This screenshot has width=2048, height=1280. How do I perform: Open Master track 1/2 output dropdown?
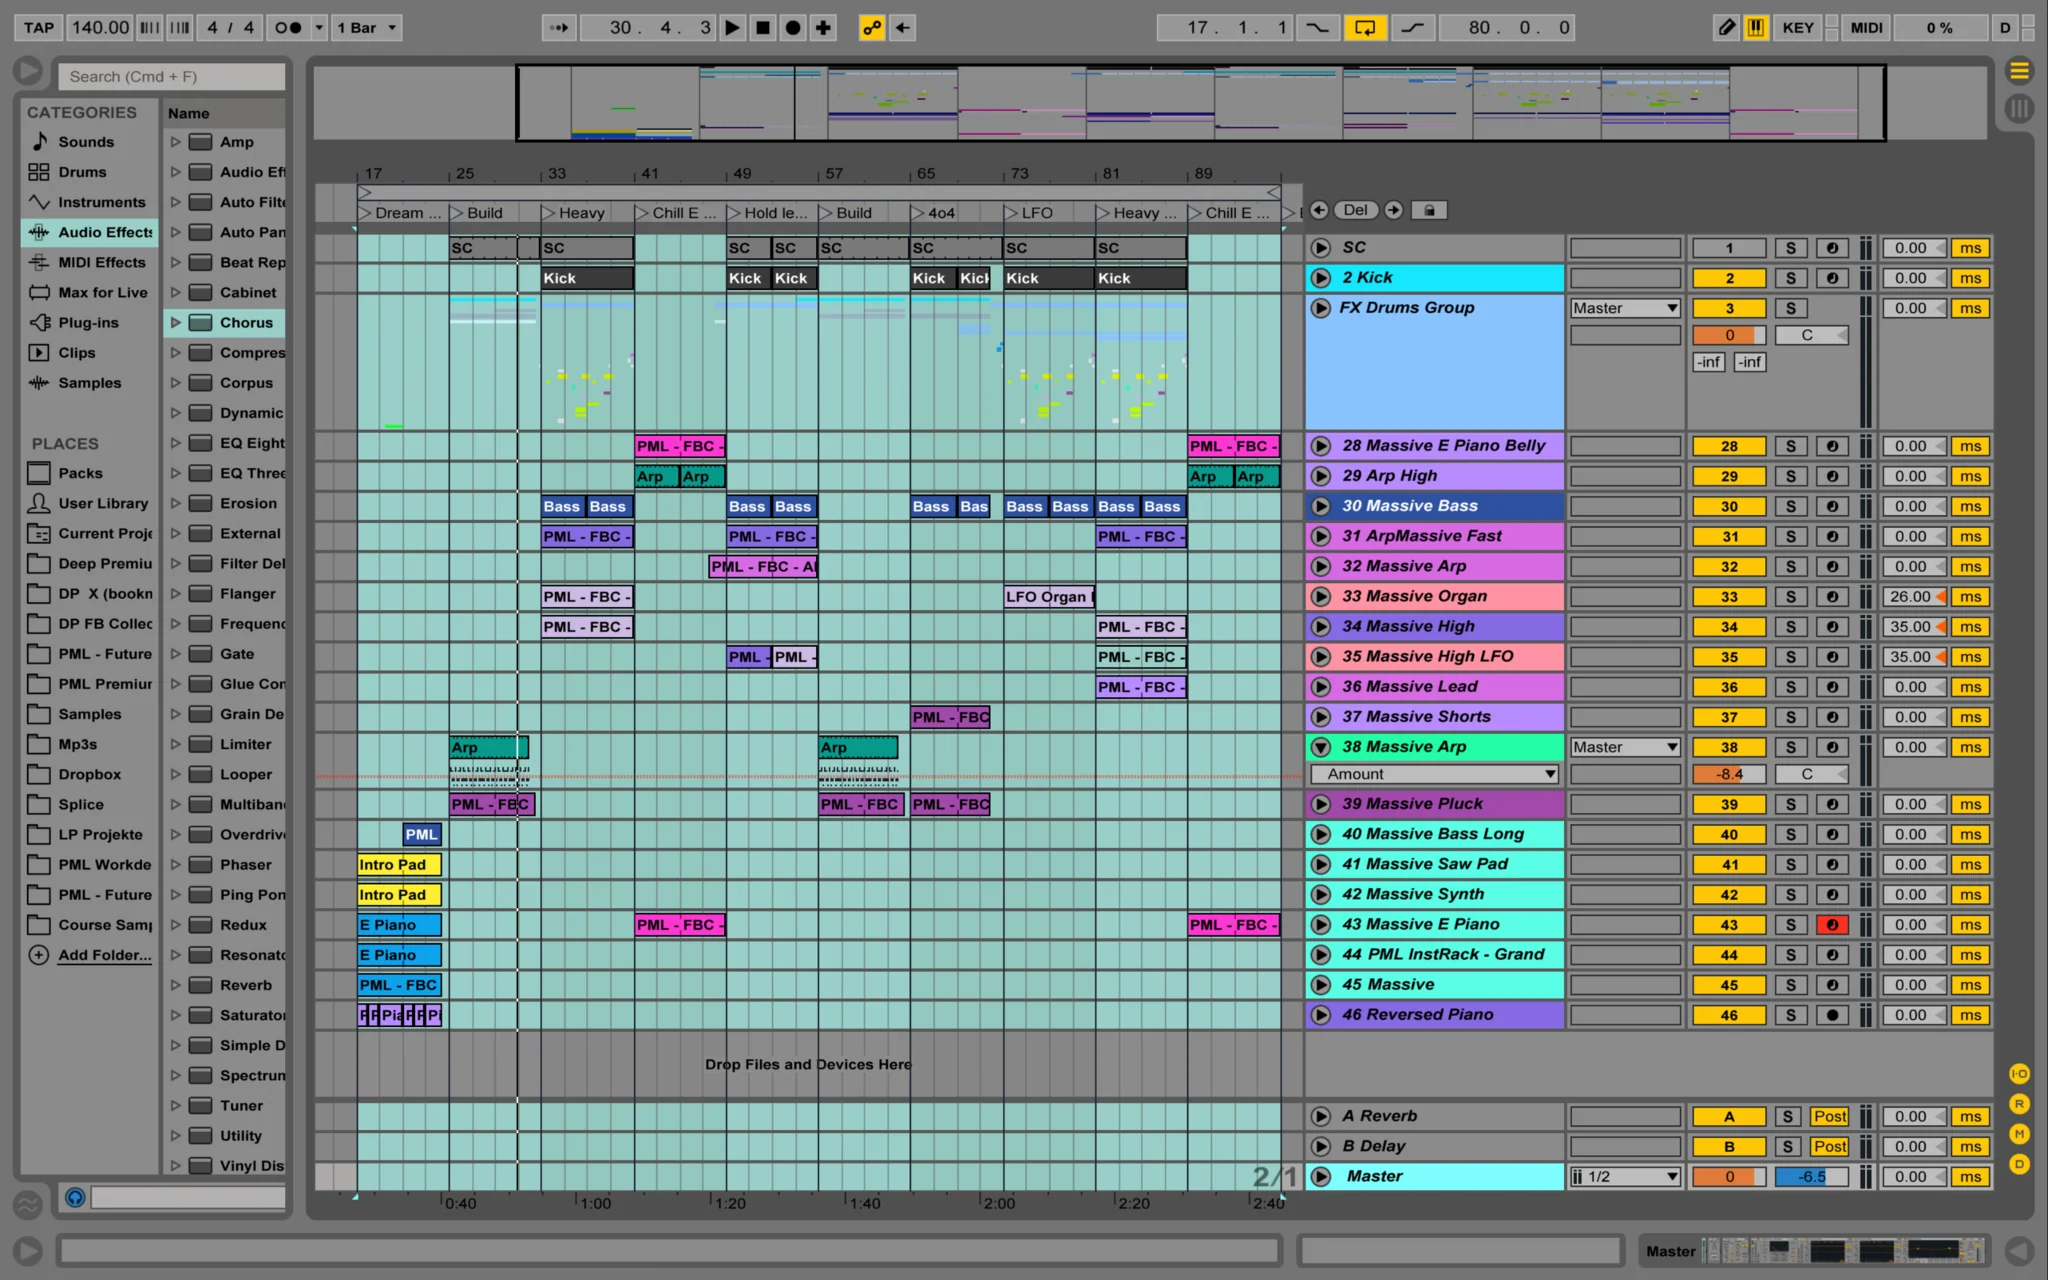click(1625, 1176)
